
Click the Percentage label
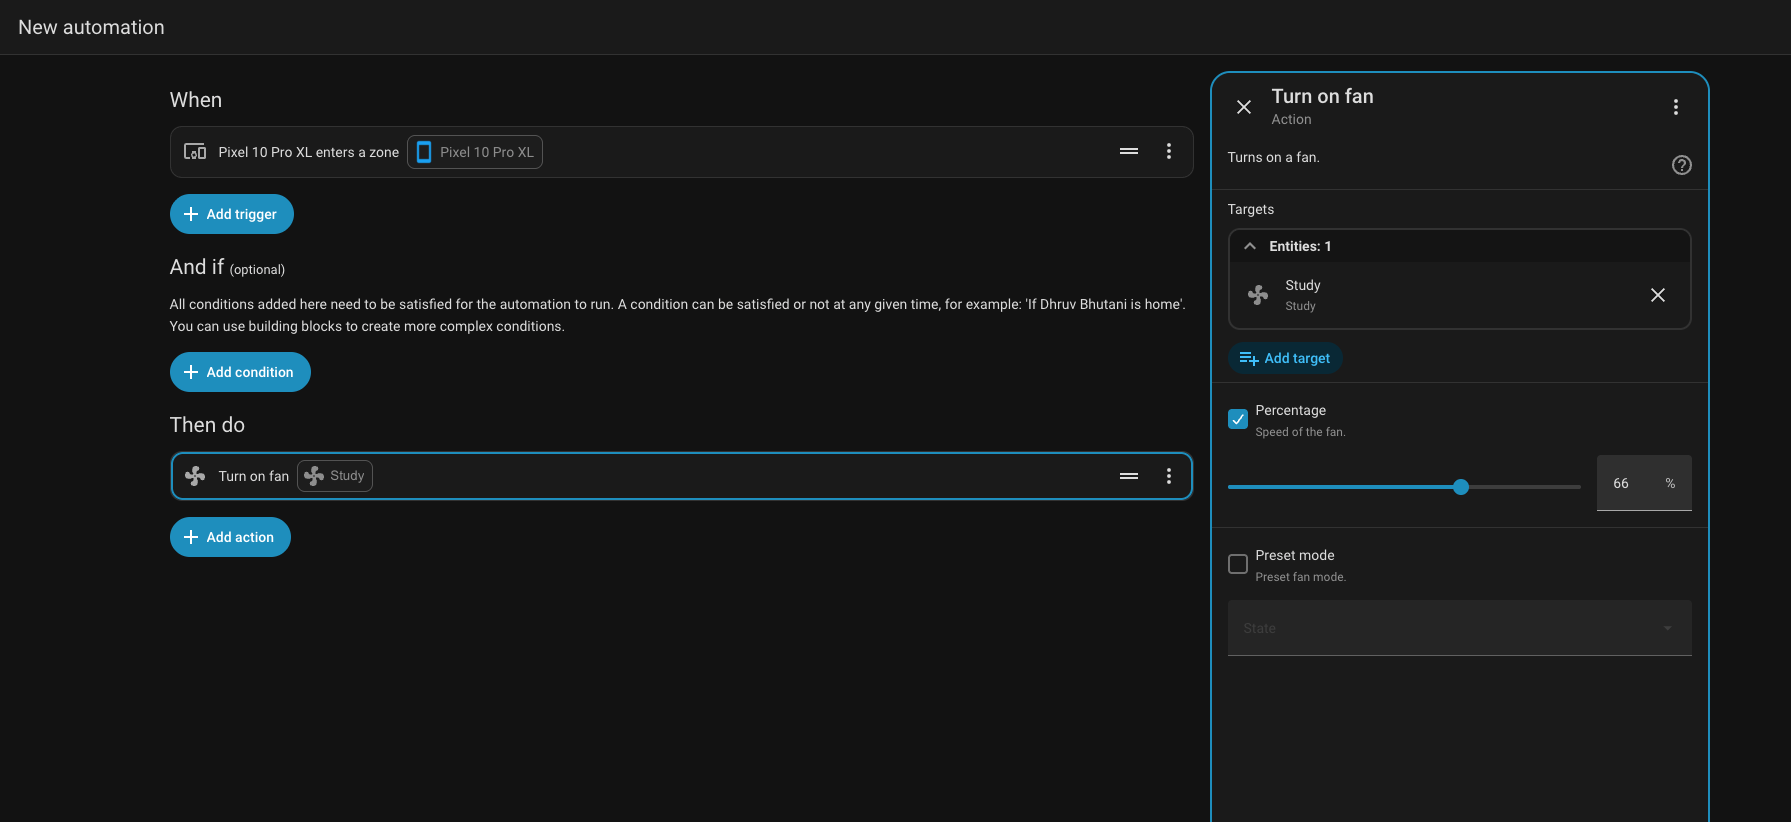[1290, 410]
